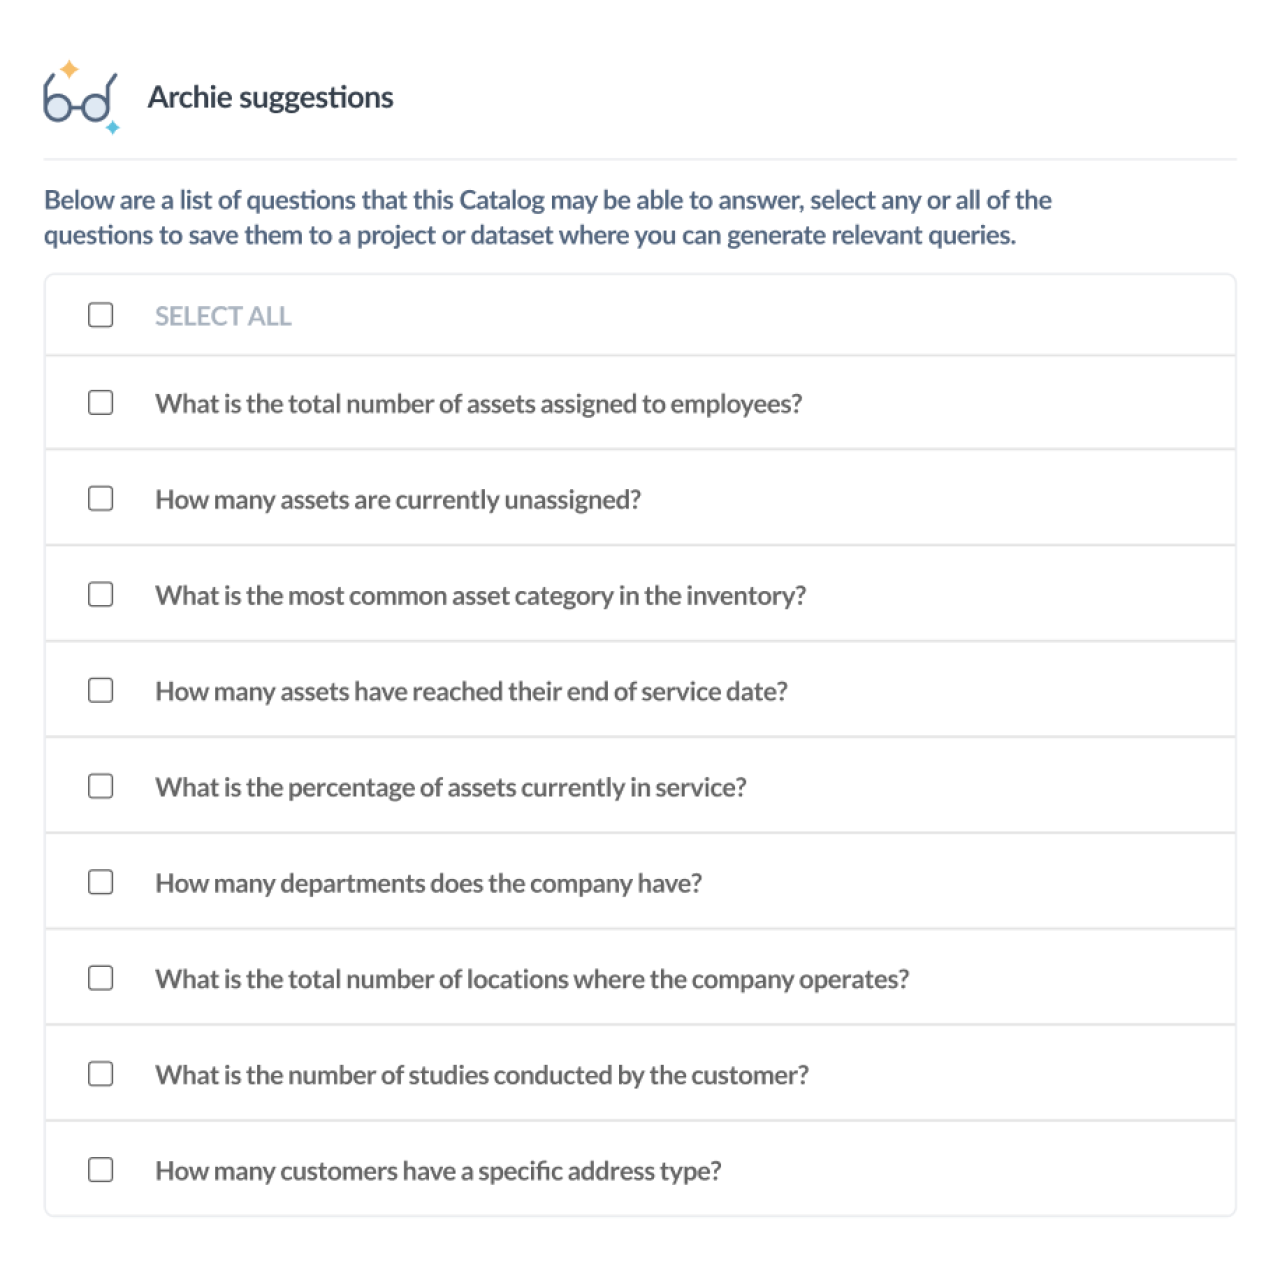Select the end of service date question text
The image size is (1280, 1273).
point(471,692)
